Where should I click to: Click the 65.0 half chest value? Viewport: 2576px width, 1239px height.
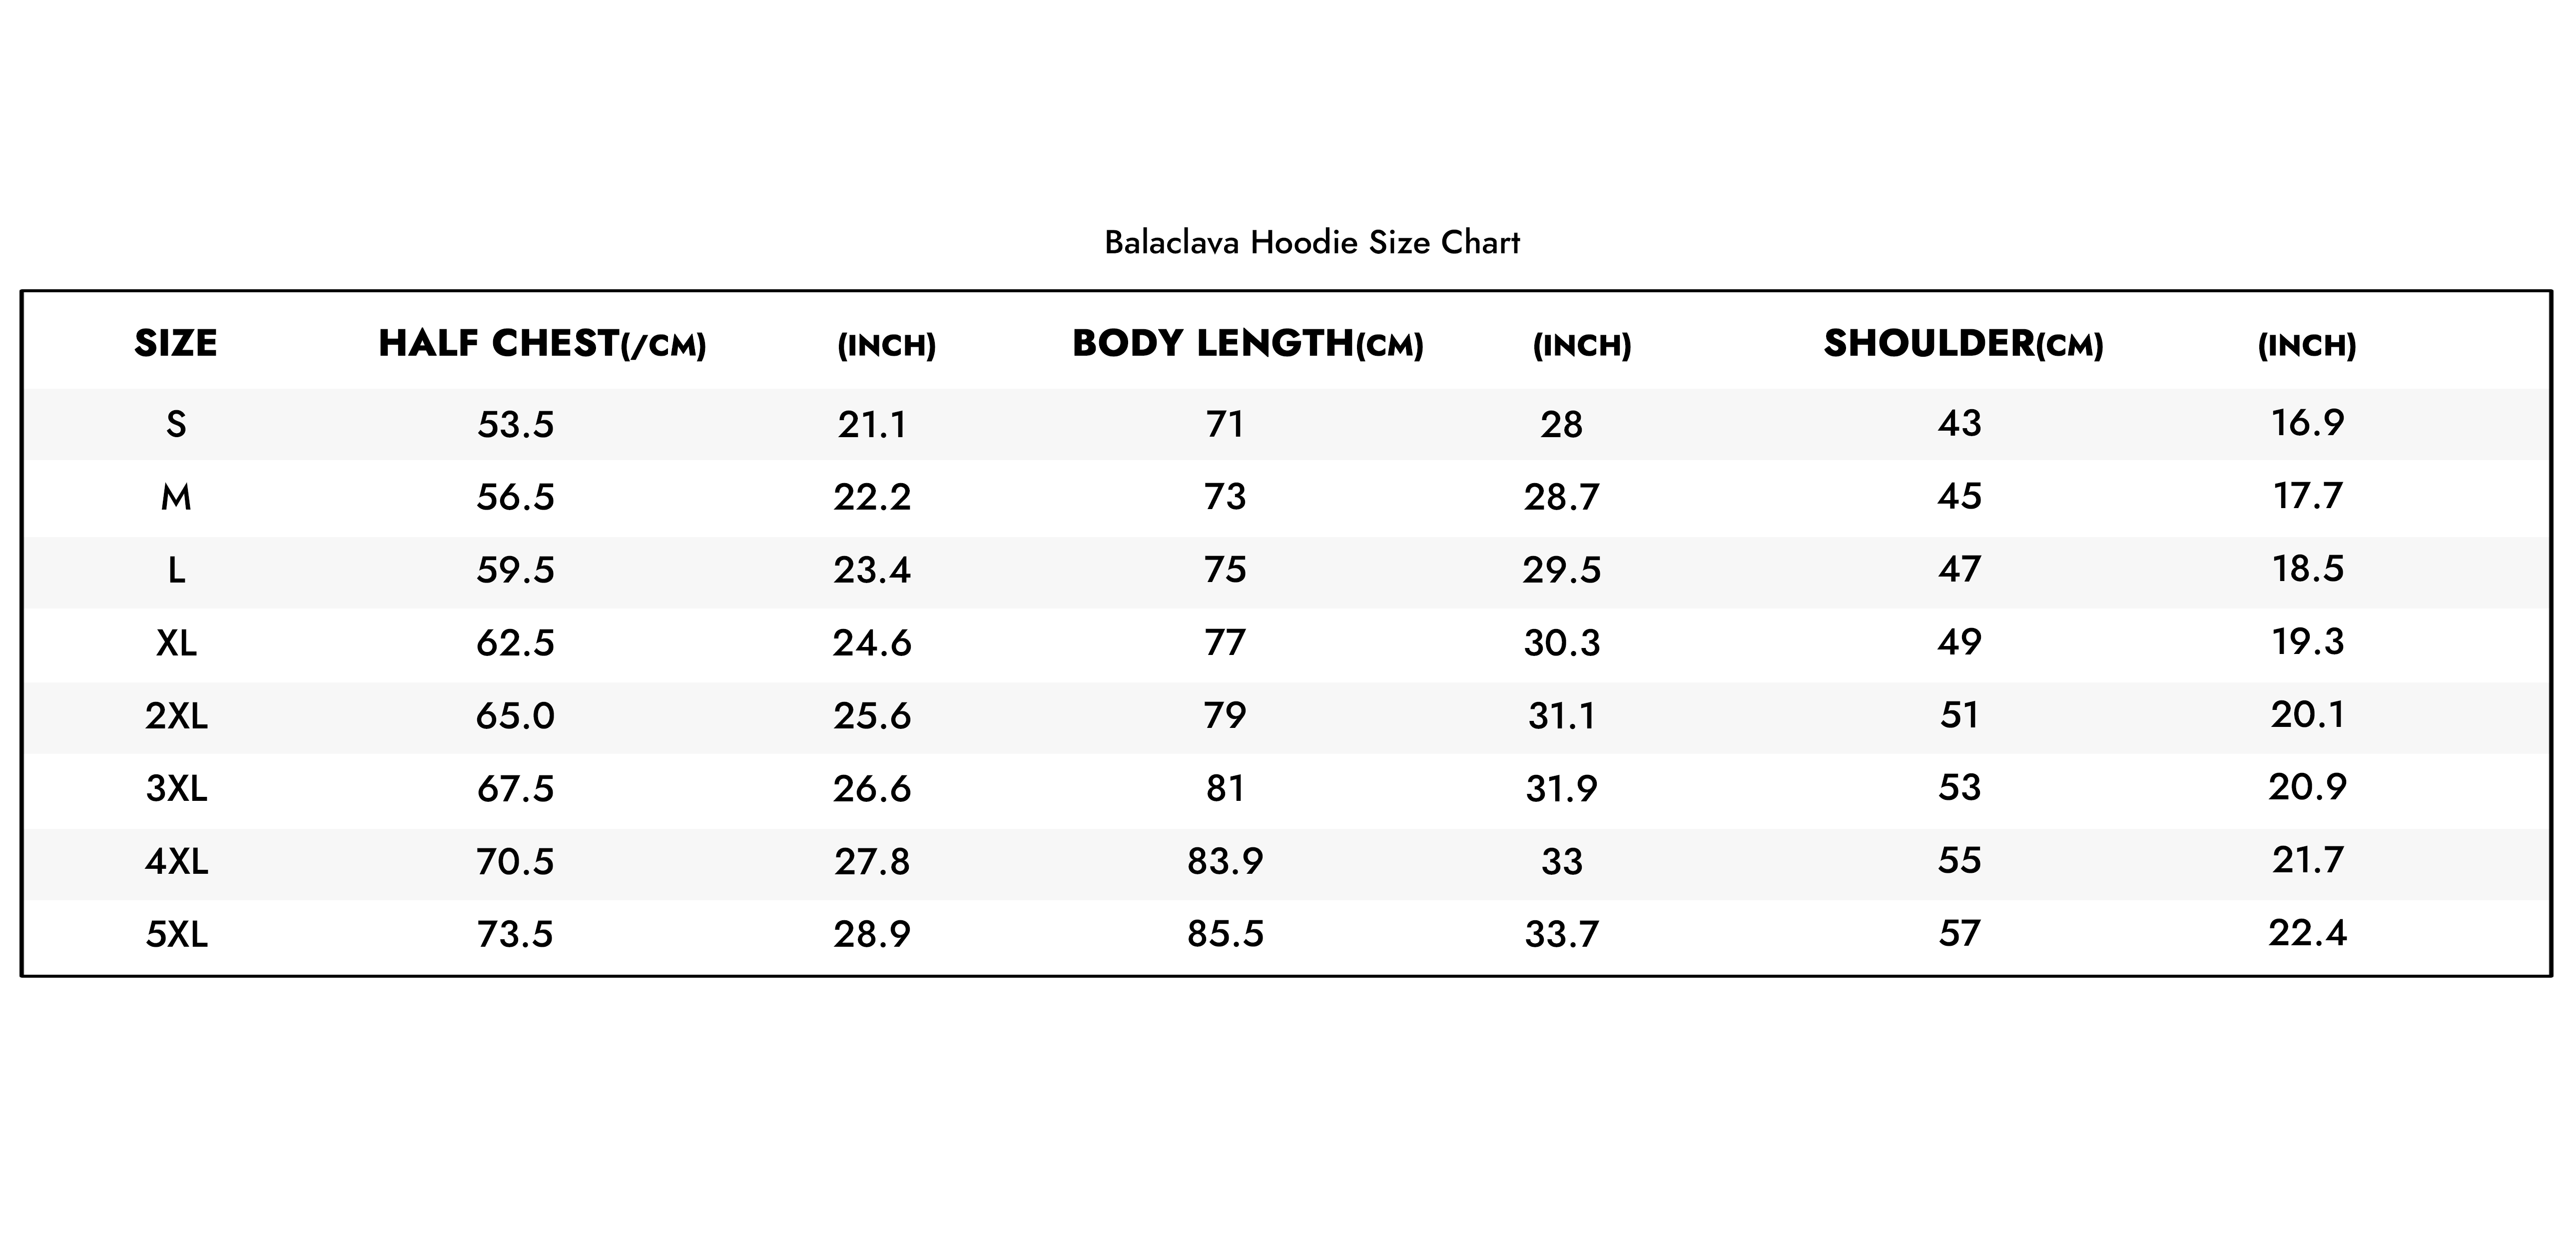(515, 716)
